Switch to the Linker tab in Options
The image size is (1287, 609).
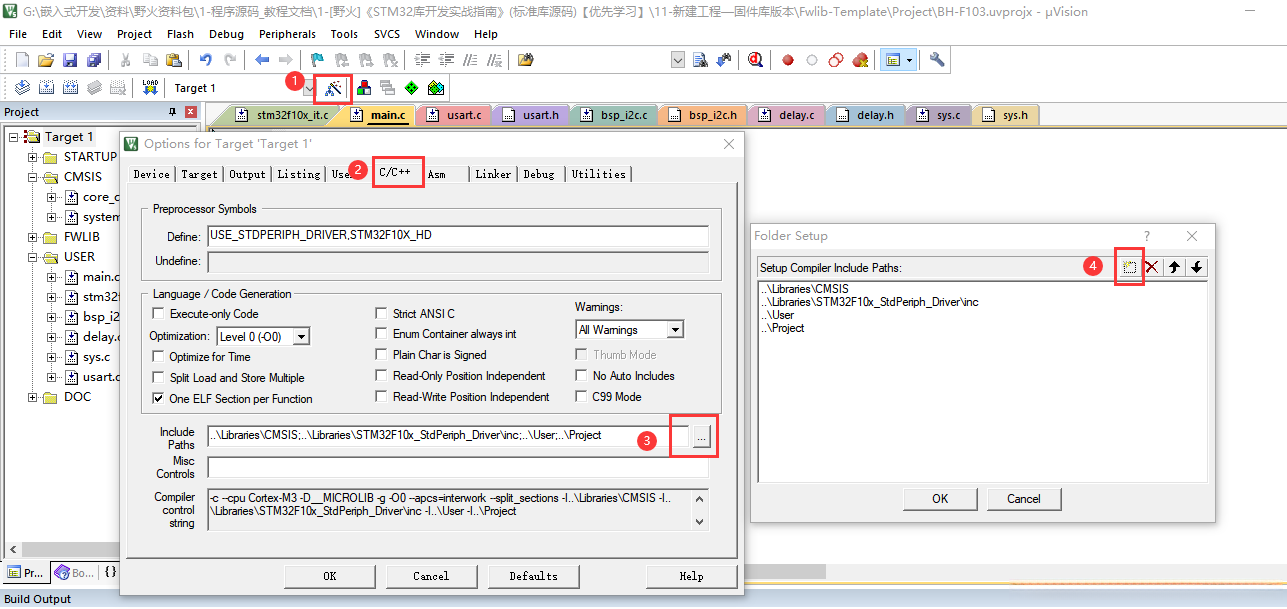click(493, 174)
